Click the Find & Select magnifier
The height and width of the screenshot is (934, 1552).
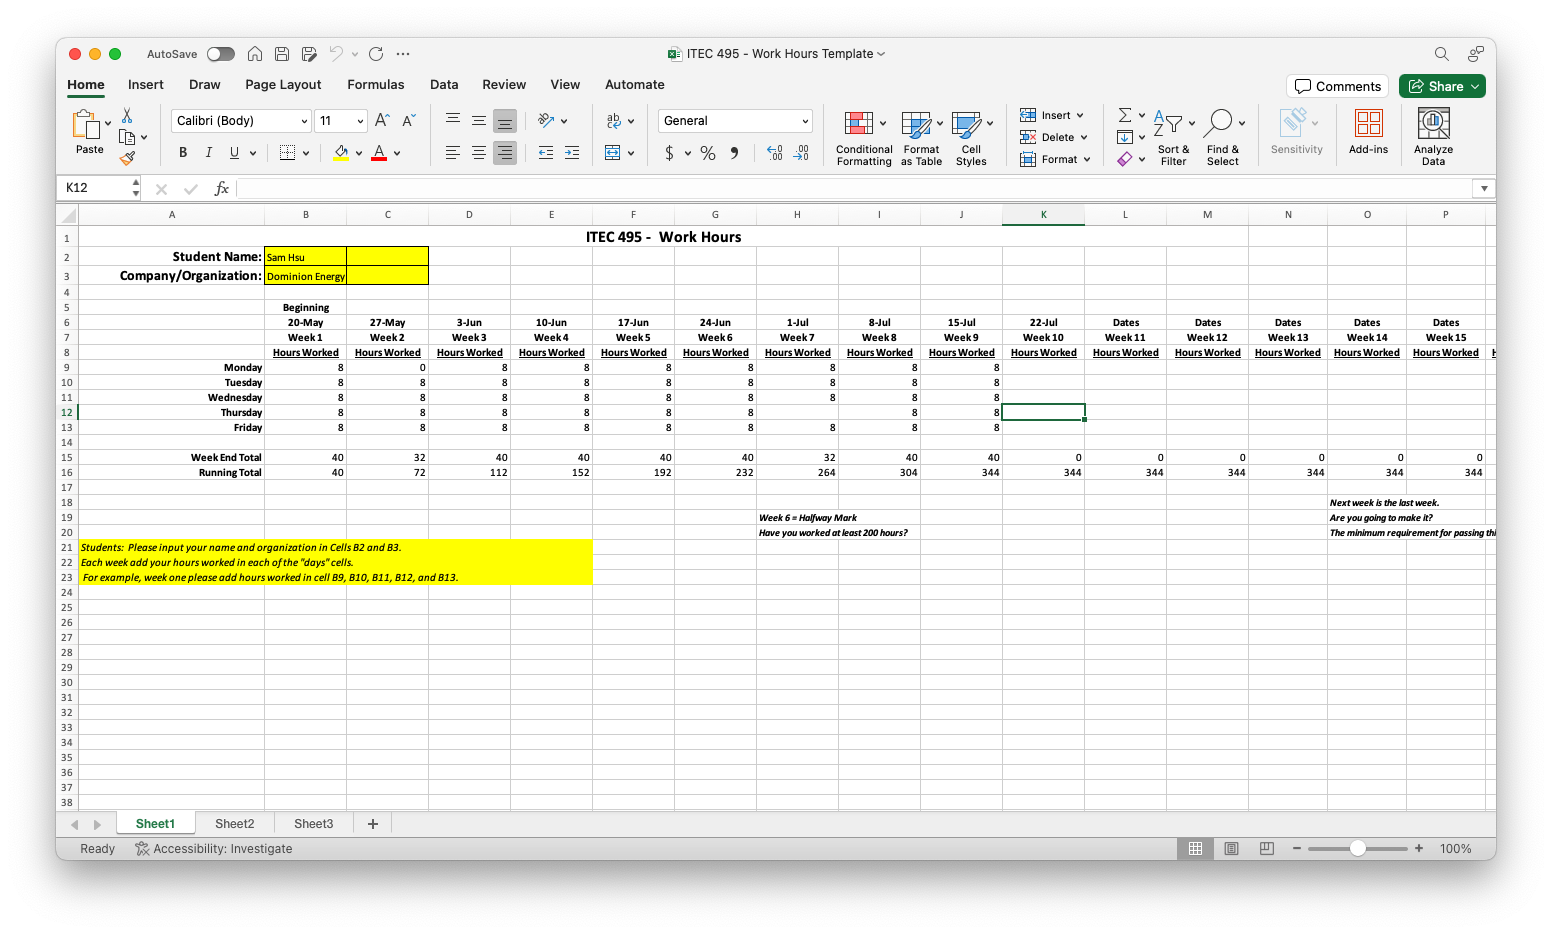(1218, 124)
